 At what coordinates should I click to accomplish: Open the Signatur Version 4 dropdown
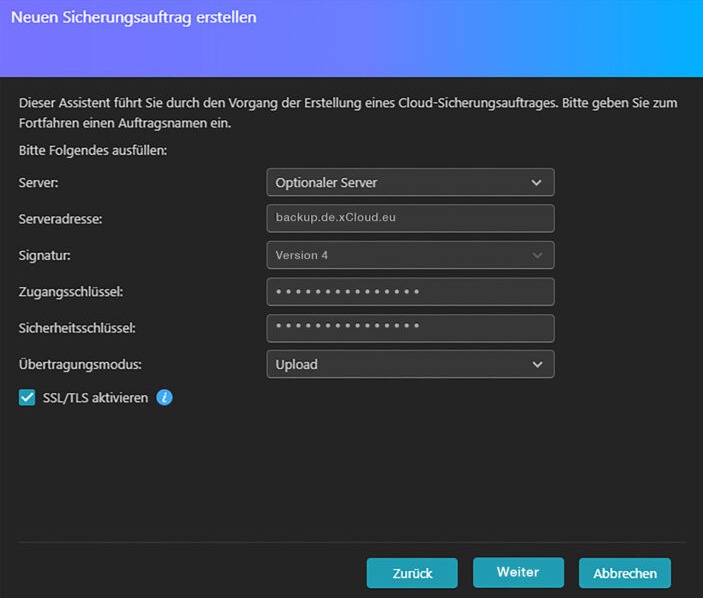(410, 255)
